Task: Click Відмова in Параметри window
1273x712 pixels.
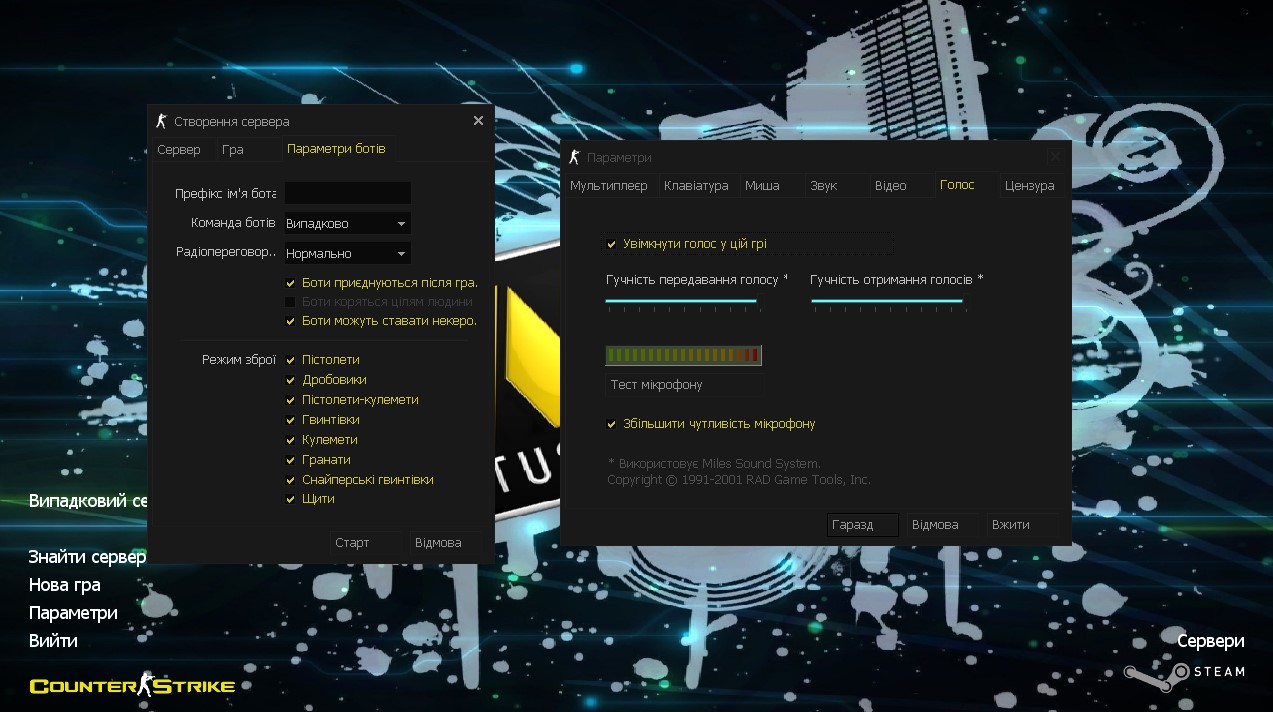Action: click(x=943, y=525)
